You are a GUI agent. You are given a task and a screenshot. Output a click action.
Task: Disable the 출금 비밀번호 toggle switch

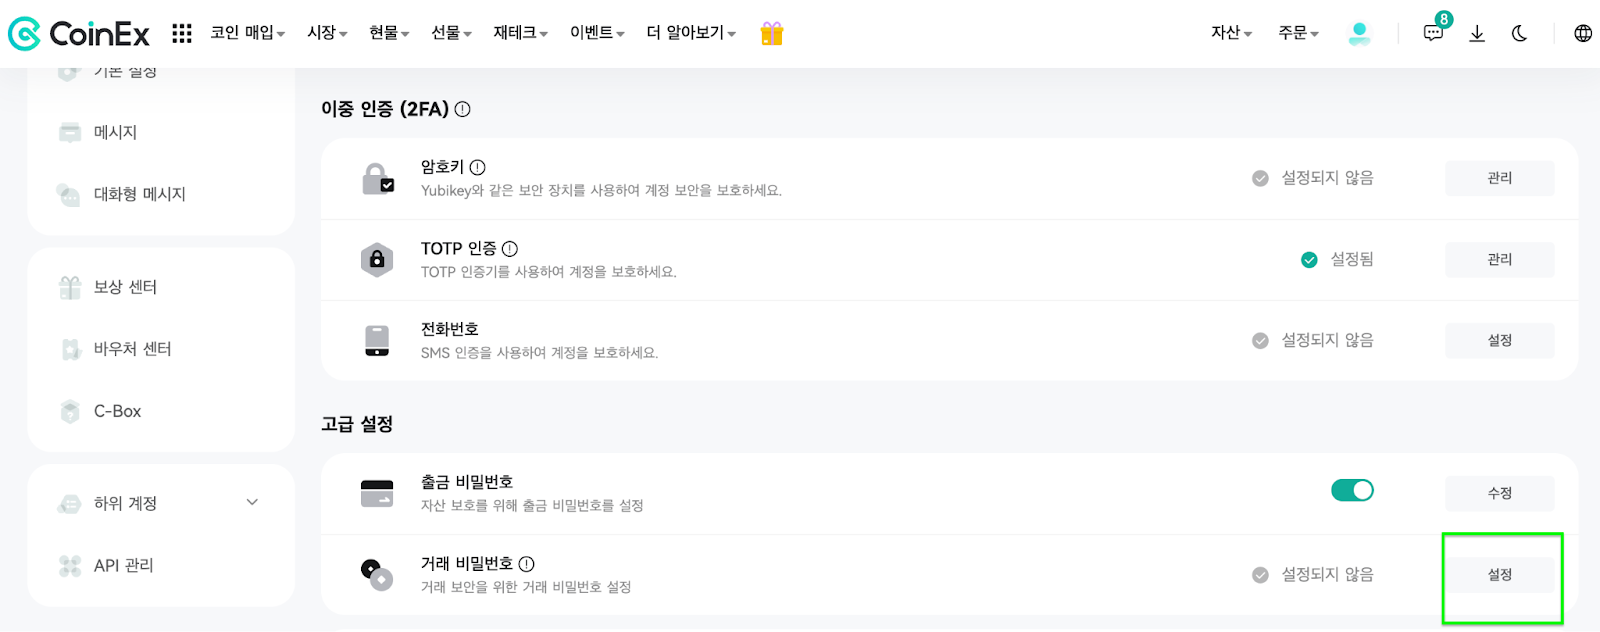tap(1351, 490)
